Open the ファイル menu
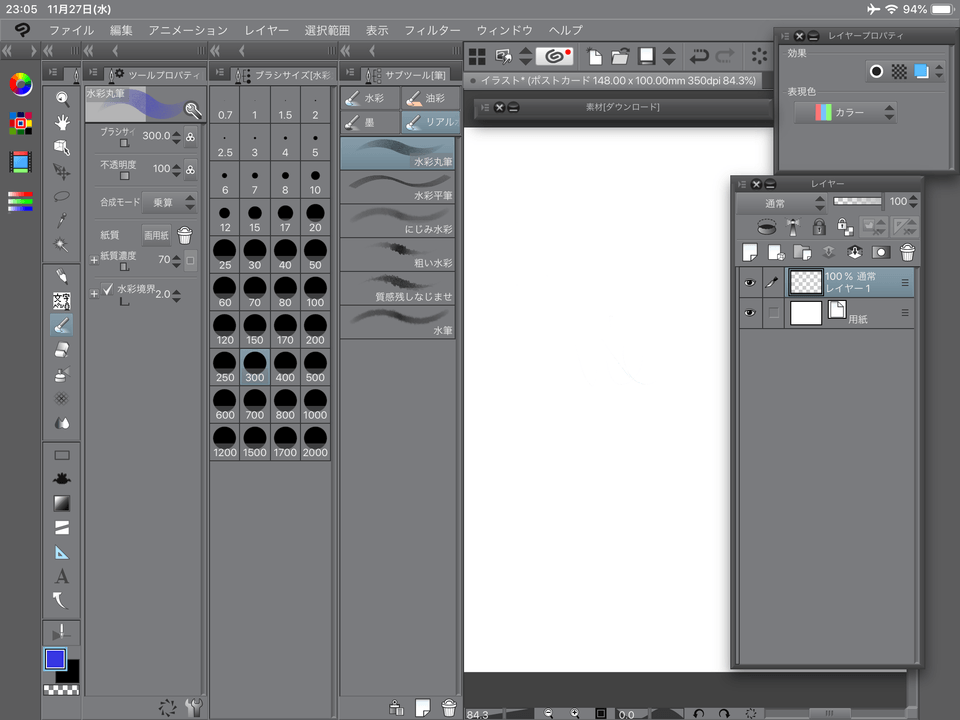Viewport: 960px width, 720px height. [72, 30]
